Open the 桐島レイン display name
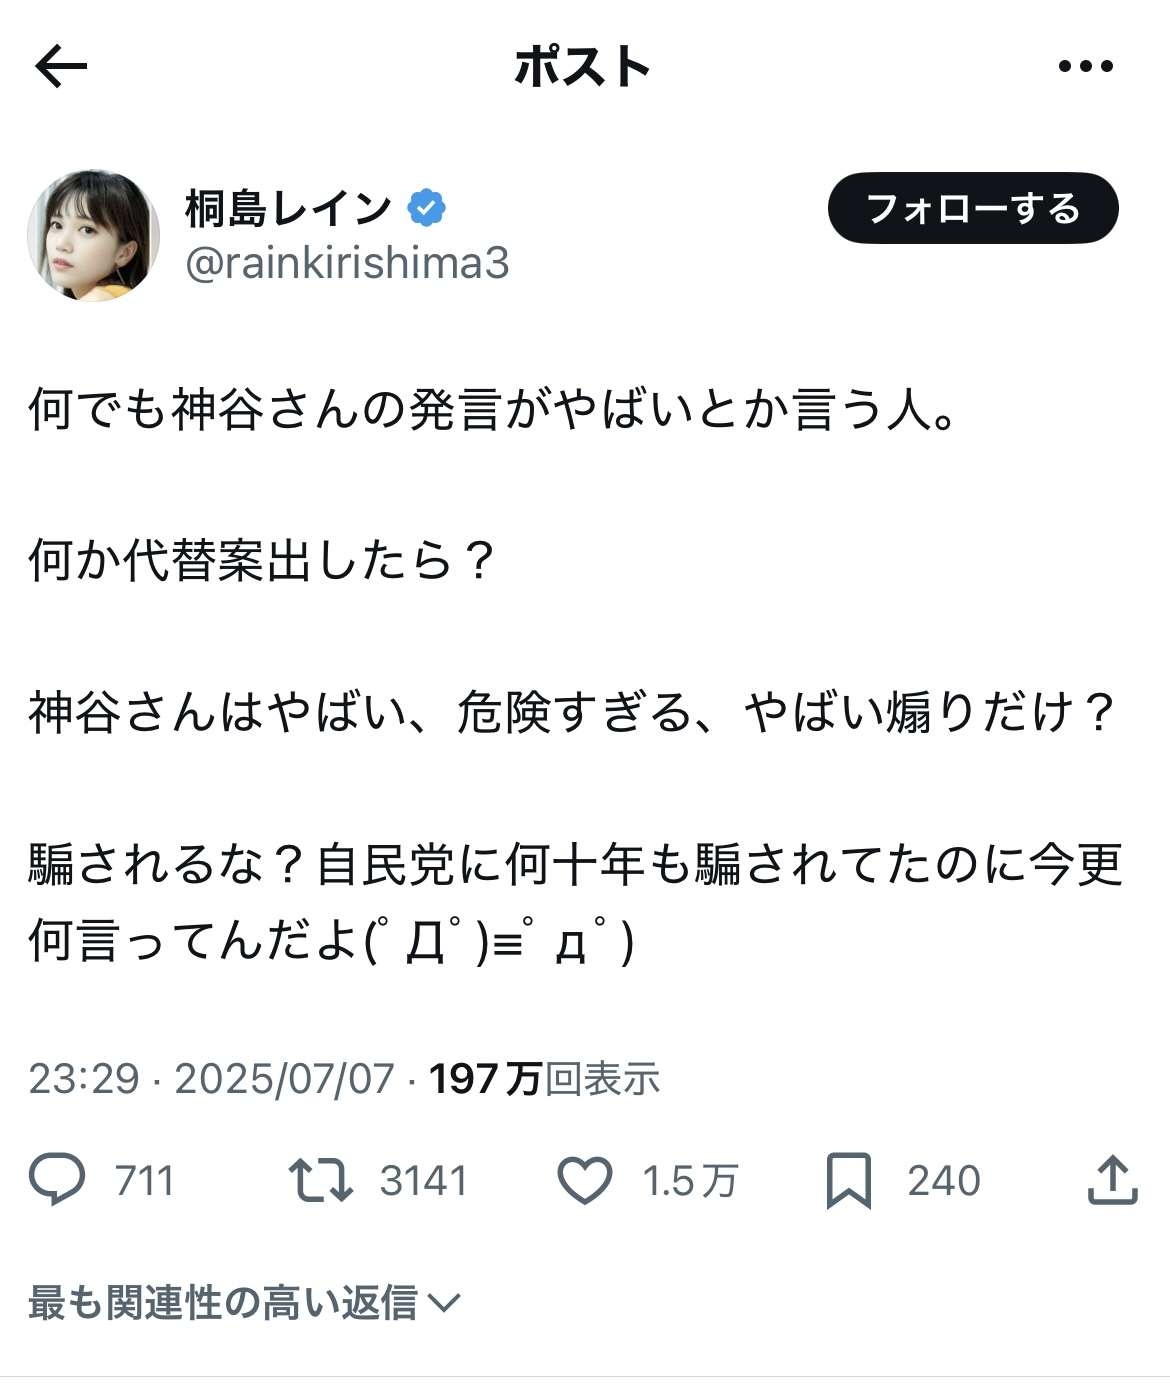 pyautogui.click(x=288, y=208)
